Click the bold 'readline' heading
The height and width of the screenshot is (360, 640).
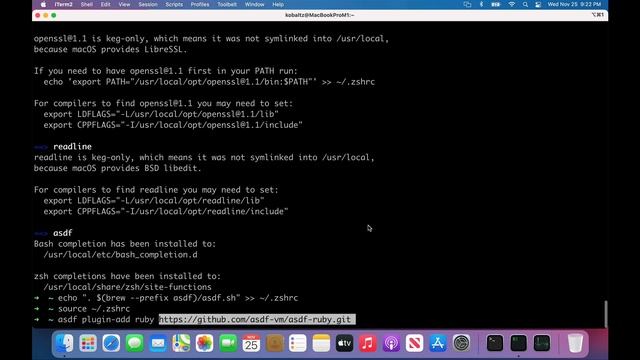[72, 147]
